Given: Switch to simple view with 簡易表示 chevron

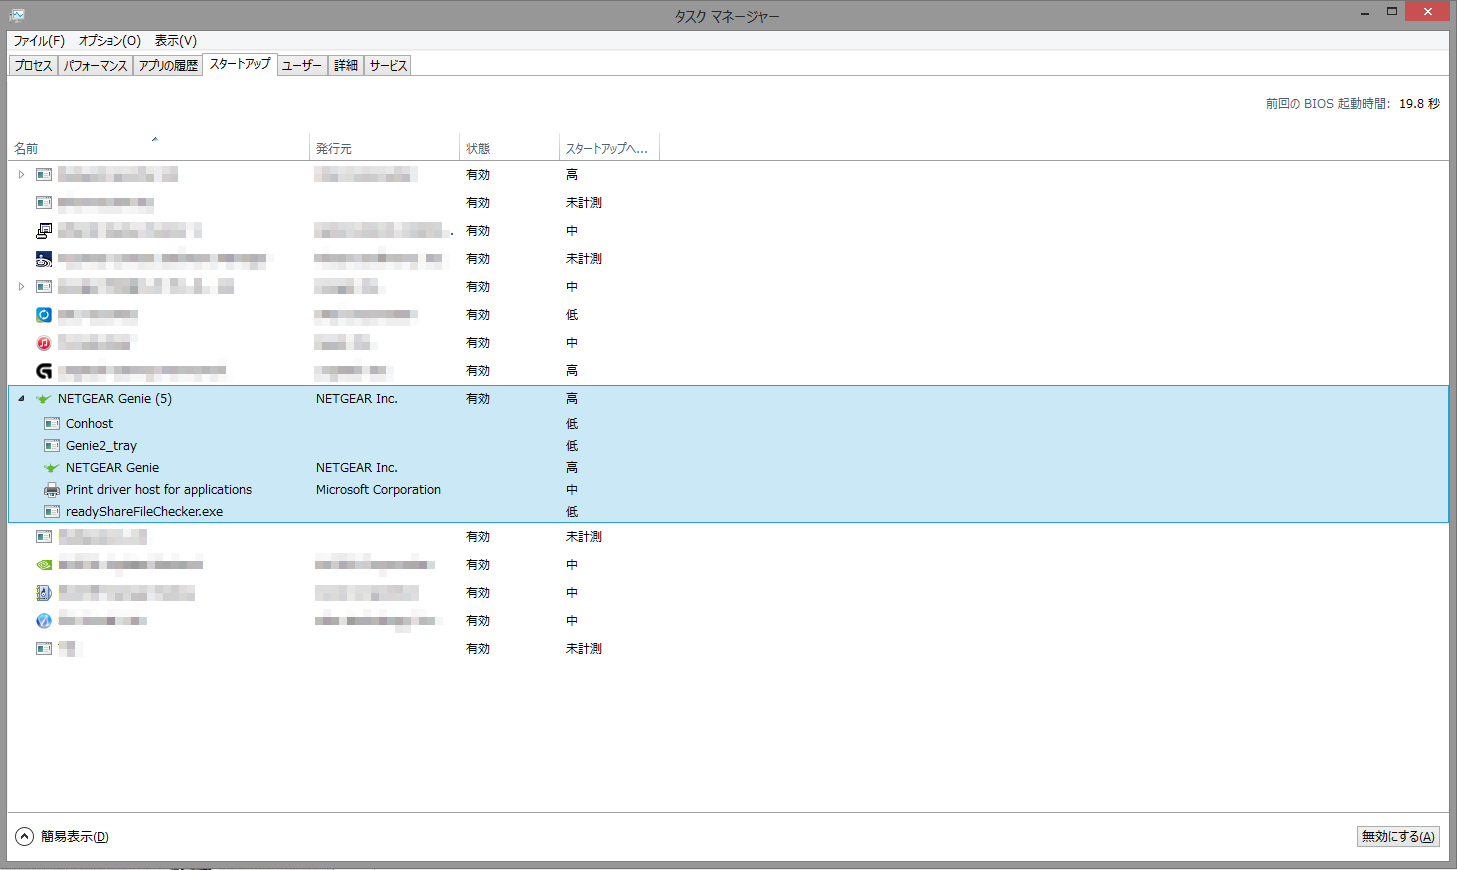Looking at the screenshot, I should pos(25,837).
